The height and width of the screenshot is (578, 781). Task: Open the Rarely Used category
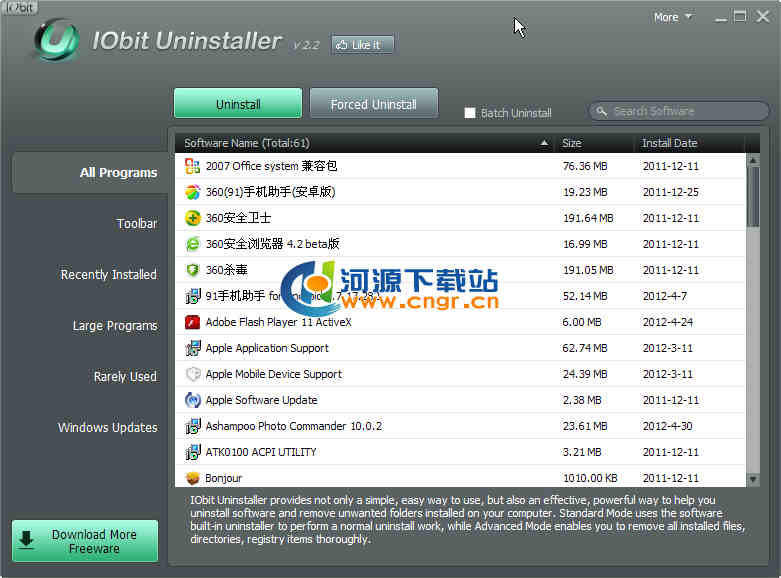tap(125, 377)
